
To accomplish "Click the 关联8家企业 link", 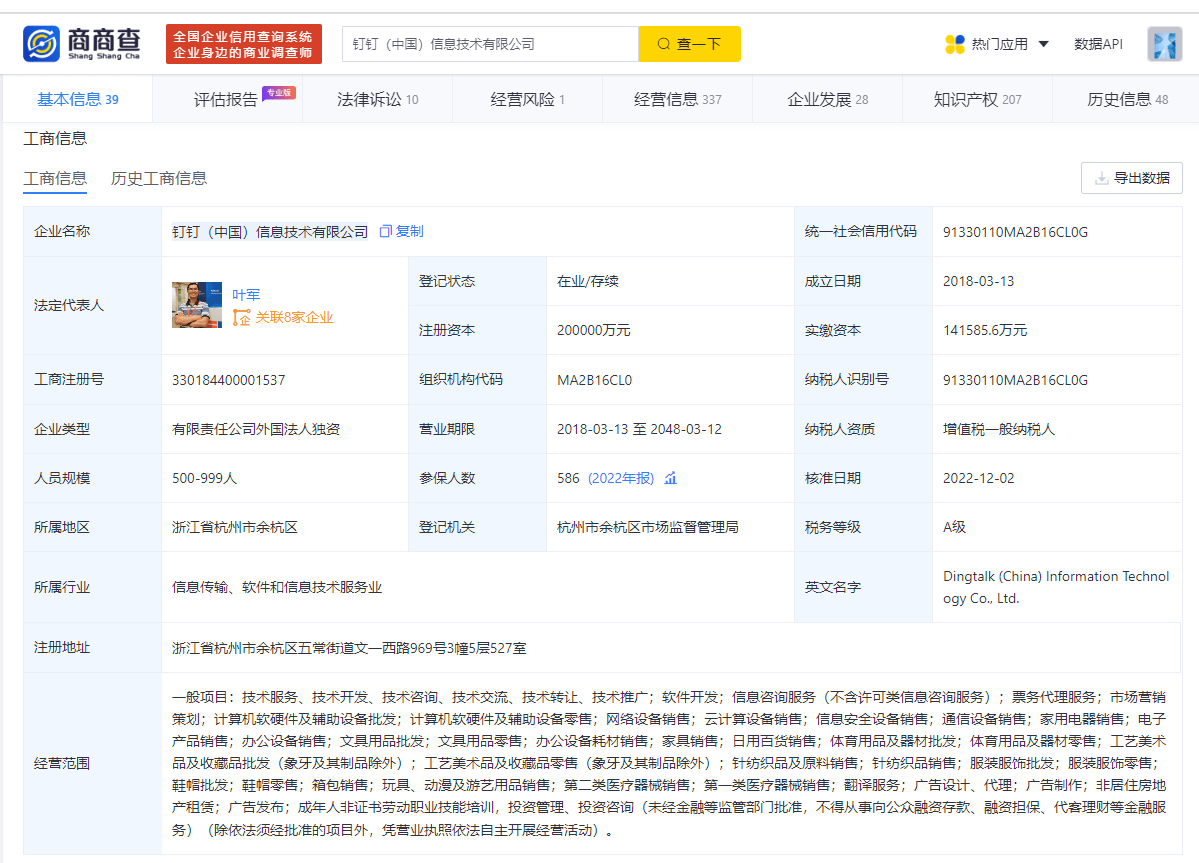I will click(x=294, y=318).
